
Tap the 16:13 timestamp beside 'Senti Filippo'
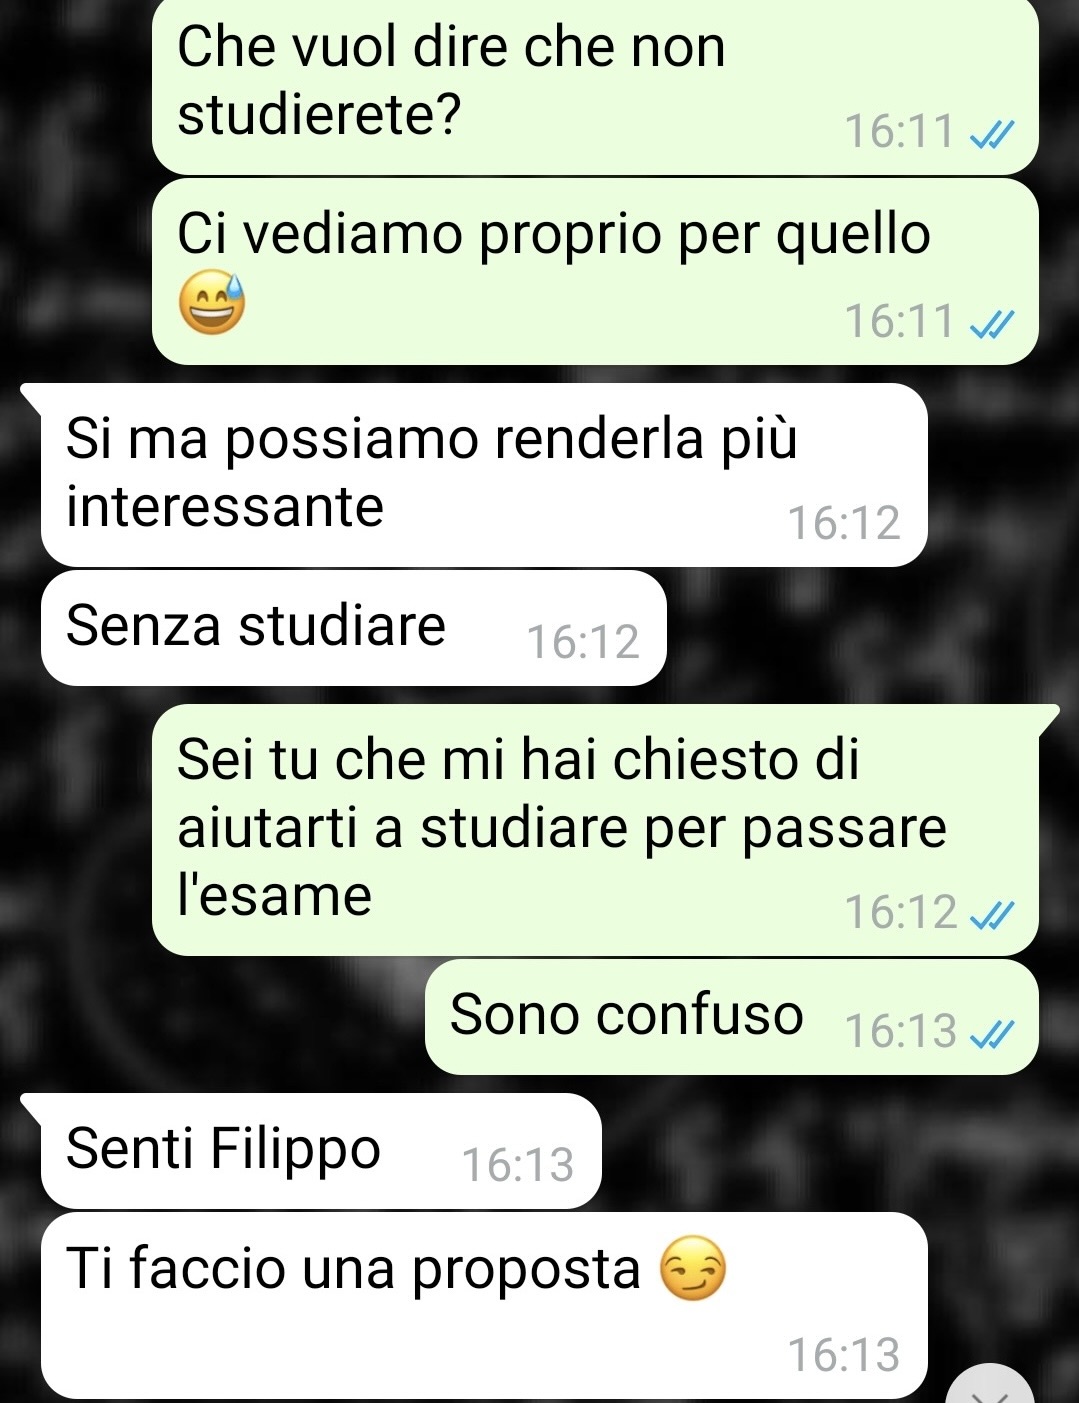coord(518,1165)
